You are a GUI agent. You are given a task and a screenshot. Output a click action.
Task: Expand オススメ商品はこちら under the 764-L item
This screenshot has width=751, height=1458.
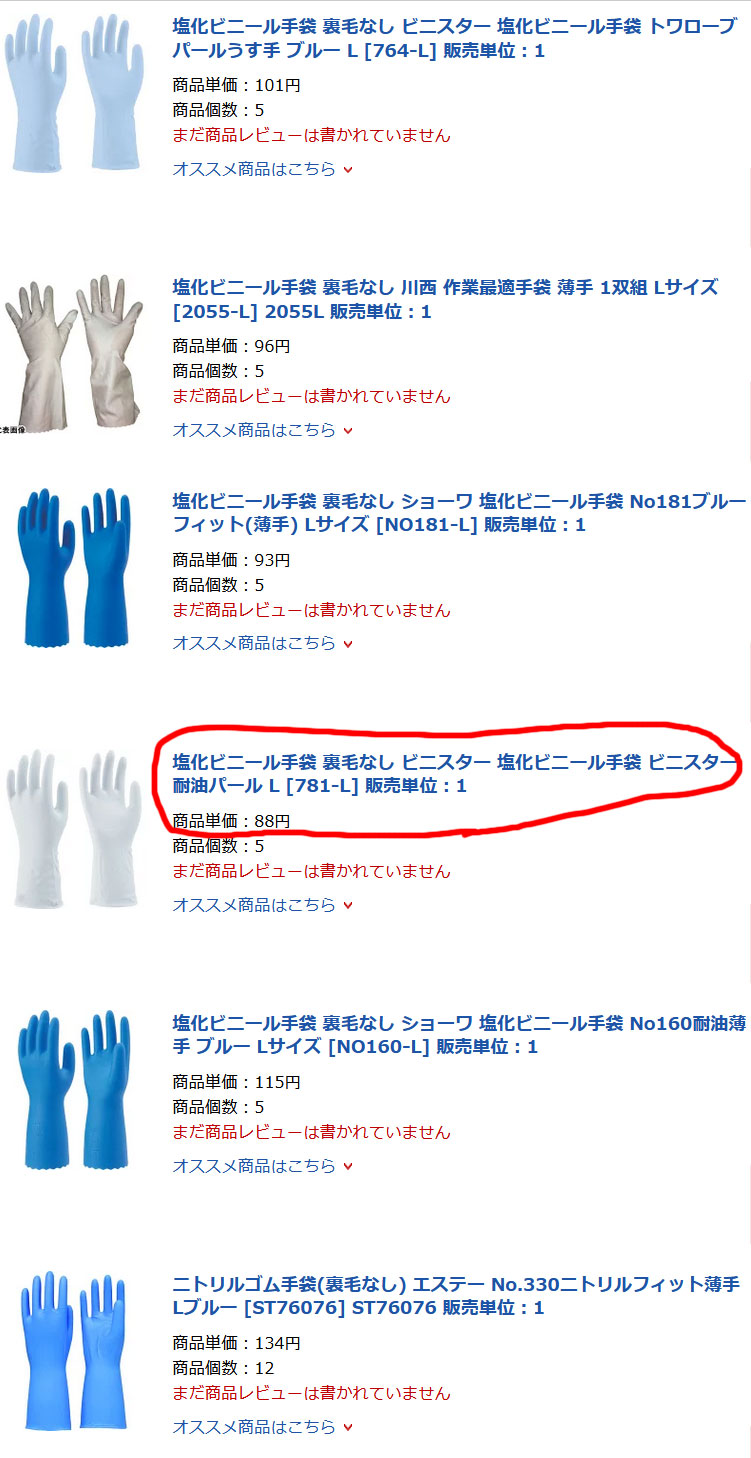click(x=263, y=169)
